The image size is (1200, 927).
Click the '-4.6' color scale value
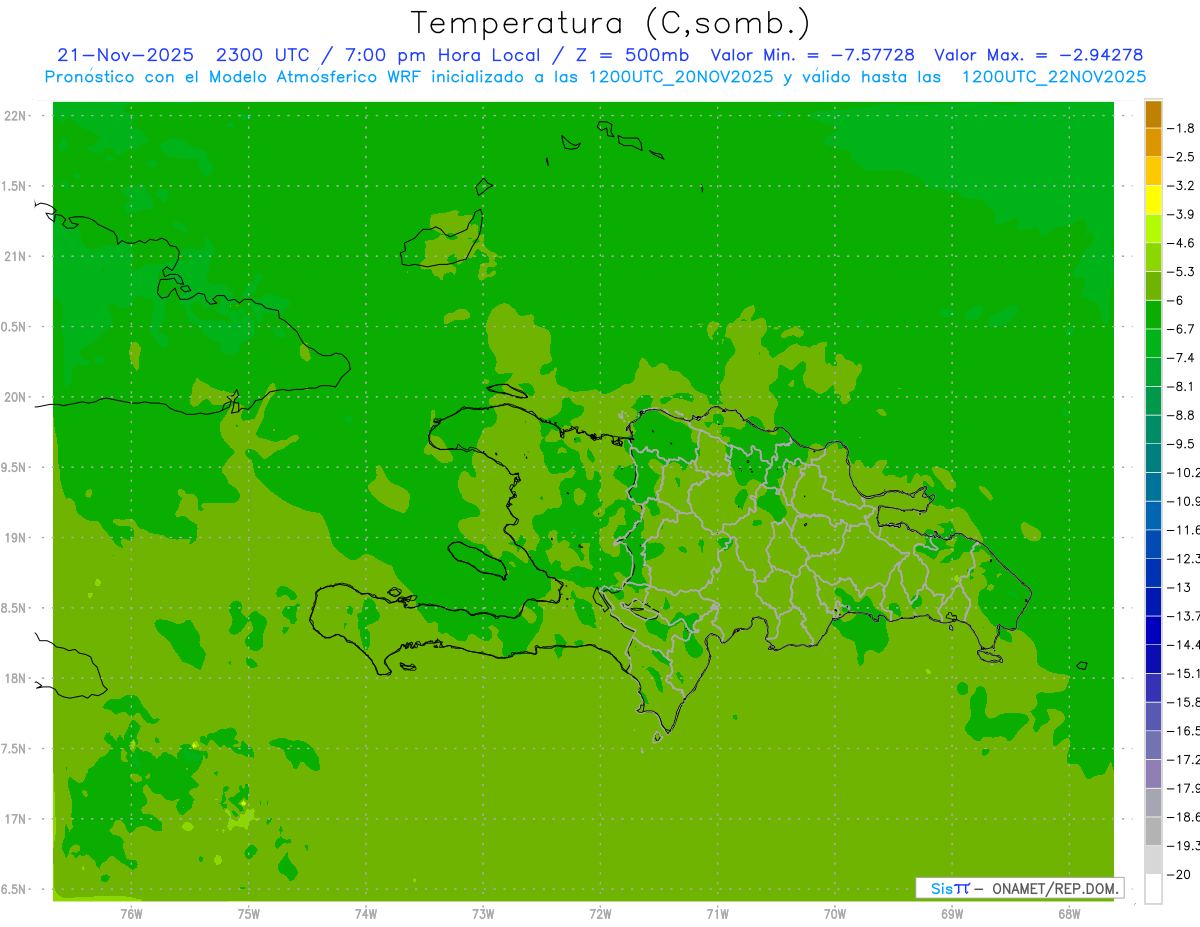[x=1181, y=243]
